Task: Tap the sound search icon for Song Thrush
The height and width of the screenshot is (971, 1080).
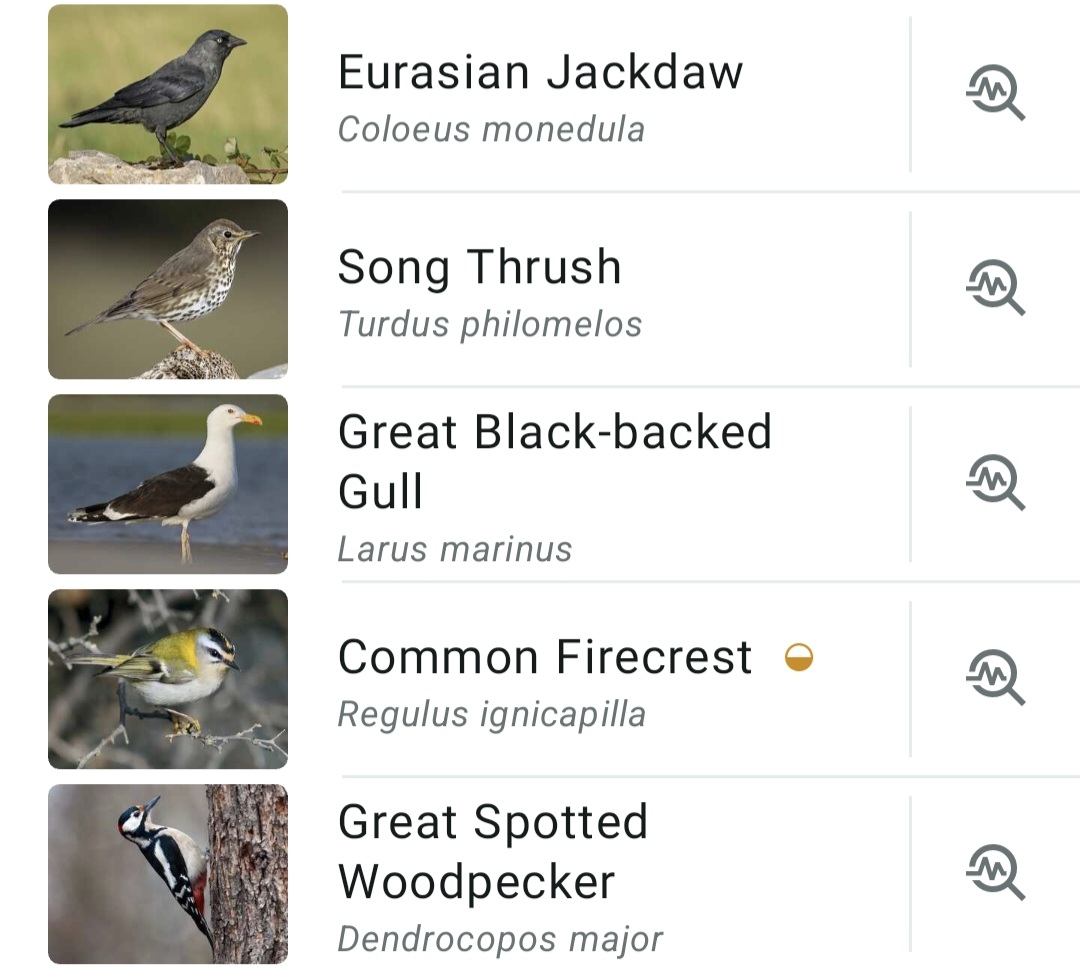Action: coord(995,289)
